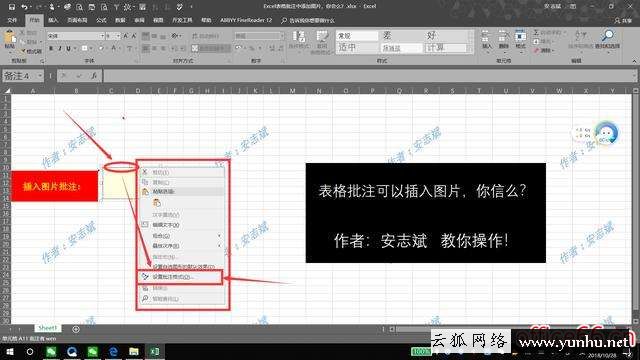Viewport: 640px width, 360px height.
Task: Click Increase Font Size icon
Action: point(126,36)
